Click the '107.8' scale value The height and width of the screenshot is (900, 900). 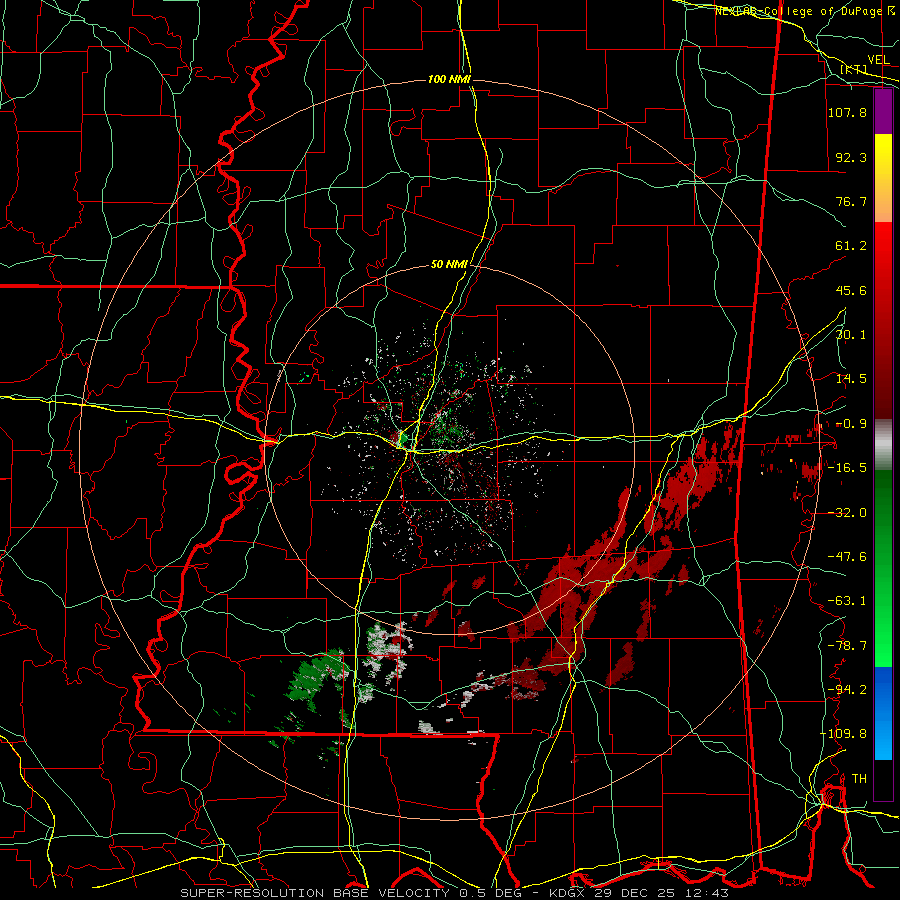pyautogui.click(x=847, y=112)
